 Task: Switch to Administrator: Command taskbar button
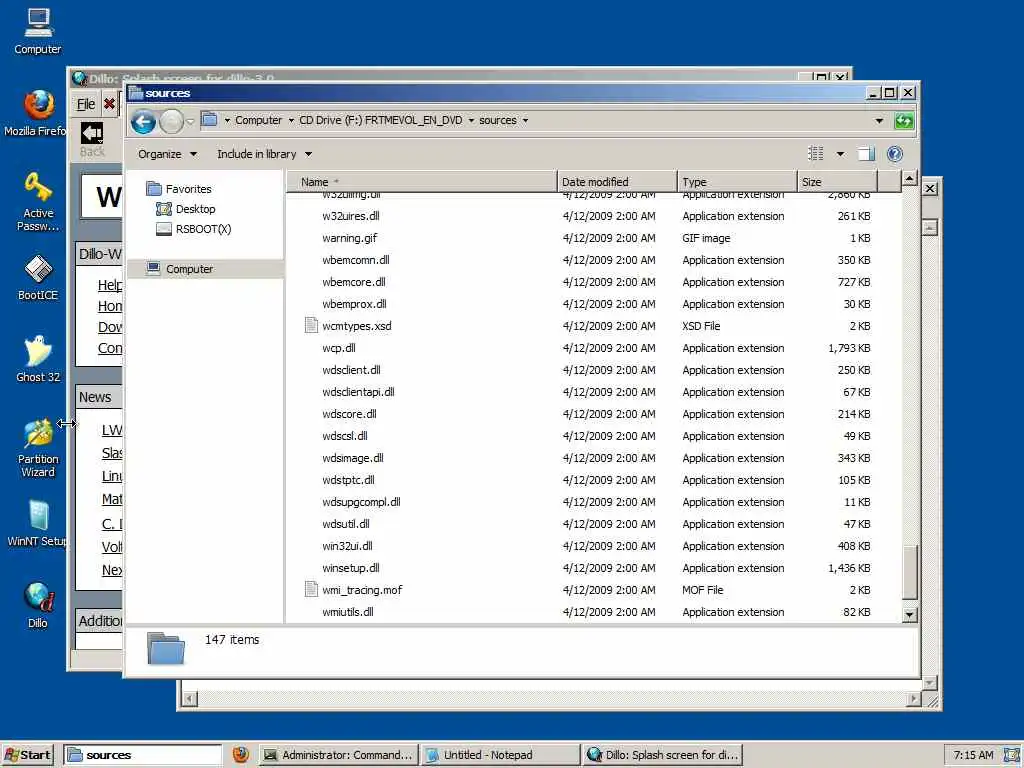pyautogui.click(x=338, y=755)
